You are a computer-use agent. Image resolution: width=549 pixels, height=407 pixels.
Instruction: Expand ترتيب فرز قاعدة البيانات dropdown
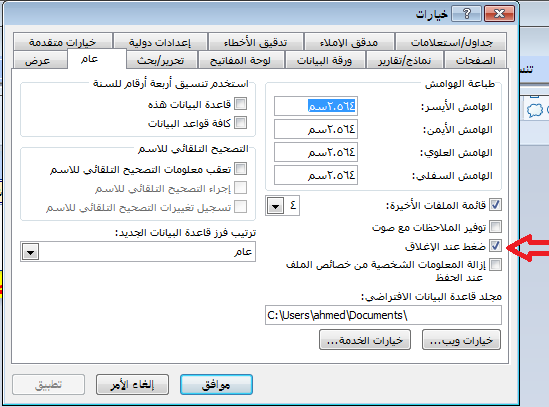(30, 252)
